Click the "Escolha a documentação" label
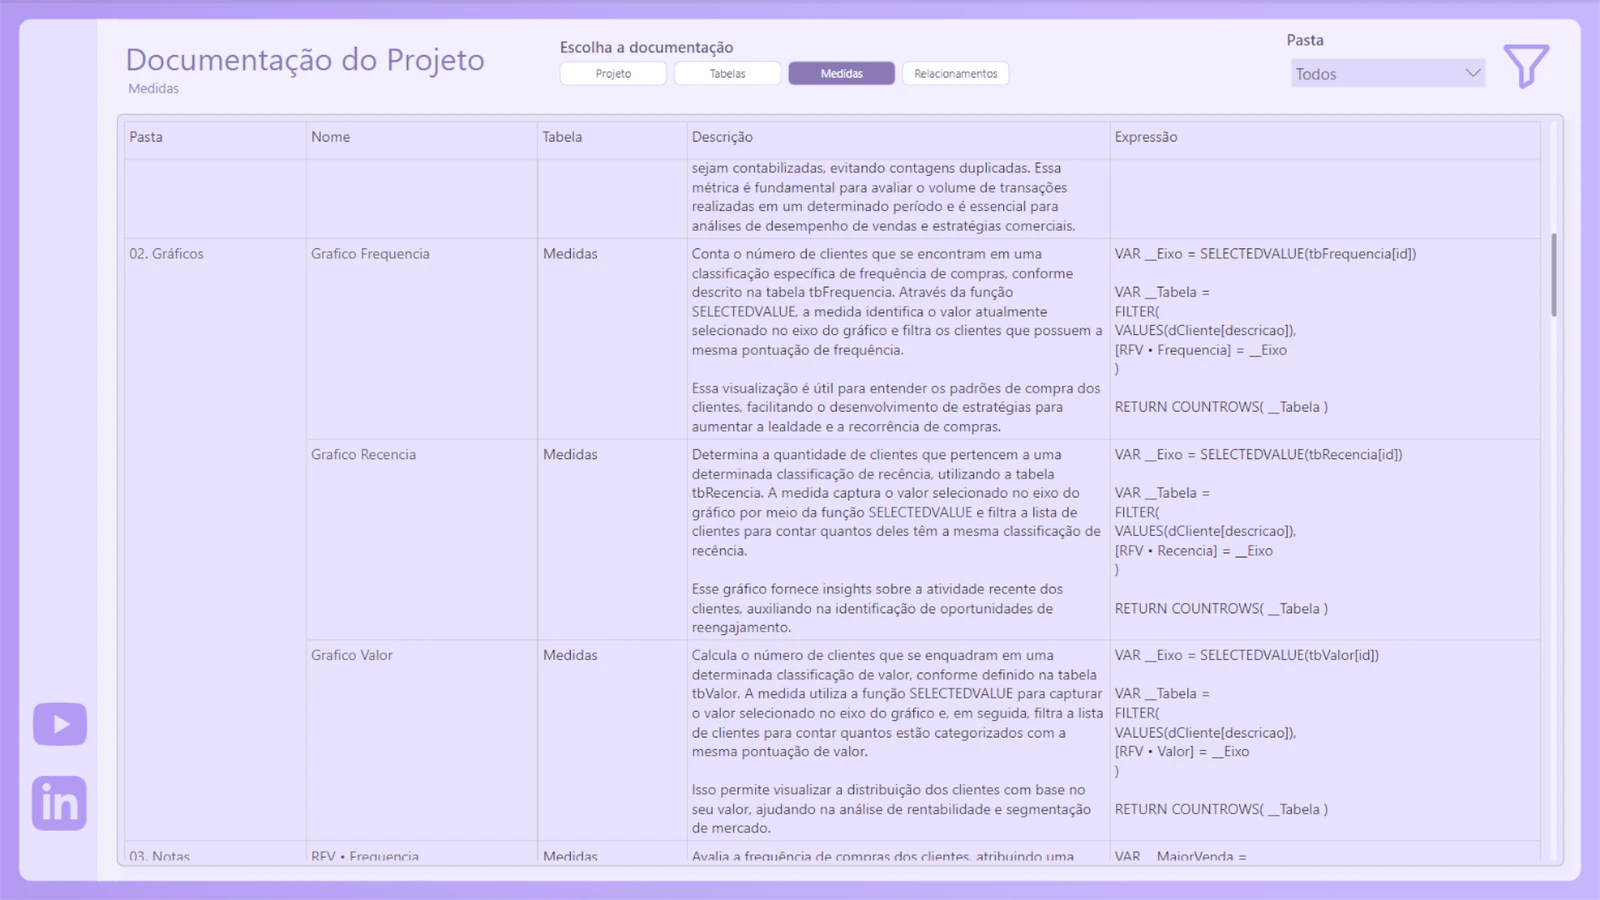The image size is (1600, 900). click(646, 47)
